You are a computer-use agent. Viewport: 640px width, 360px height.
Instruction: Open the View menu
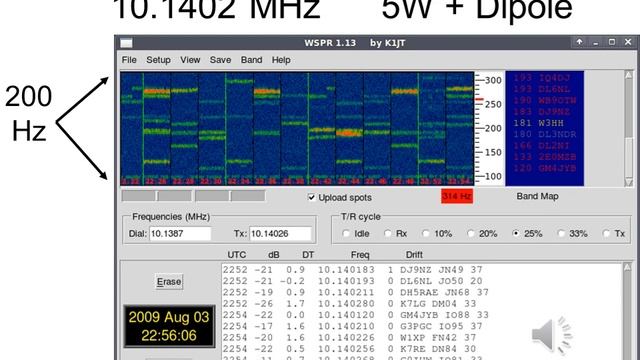click(x=190, y=60)
